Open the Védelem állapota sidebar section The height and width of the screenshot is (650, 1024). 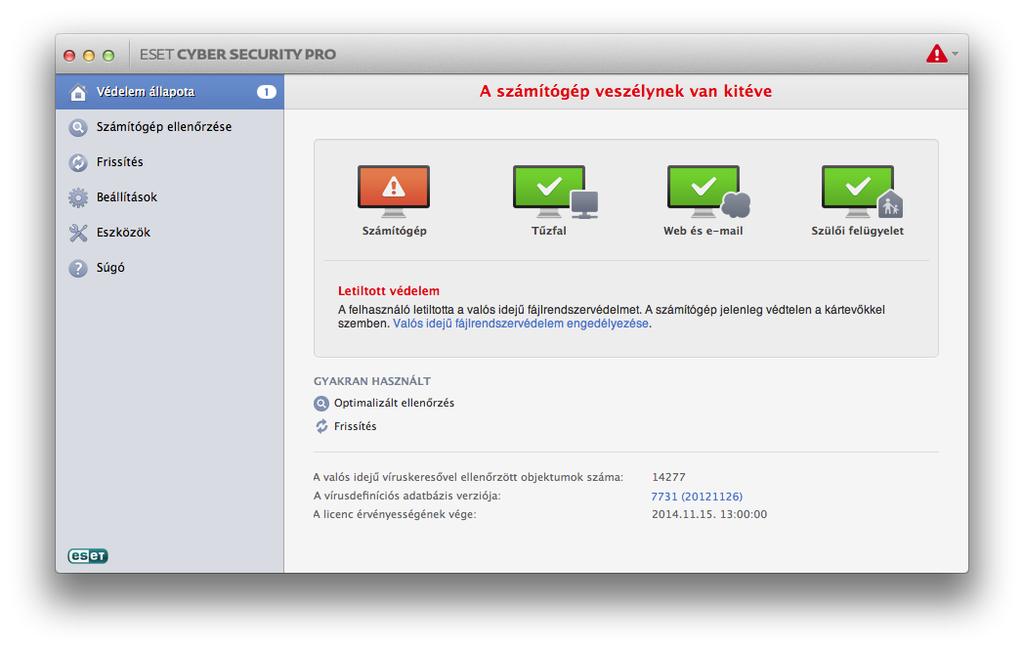(170, 92)
